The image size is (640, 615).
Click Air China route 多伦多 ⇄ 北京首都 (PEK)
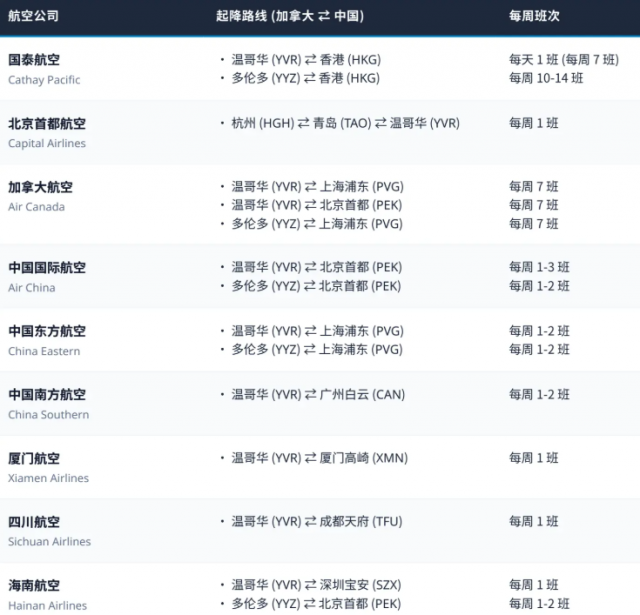click(316, 286)
